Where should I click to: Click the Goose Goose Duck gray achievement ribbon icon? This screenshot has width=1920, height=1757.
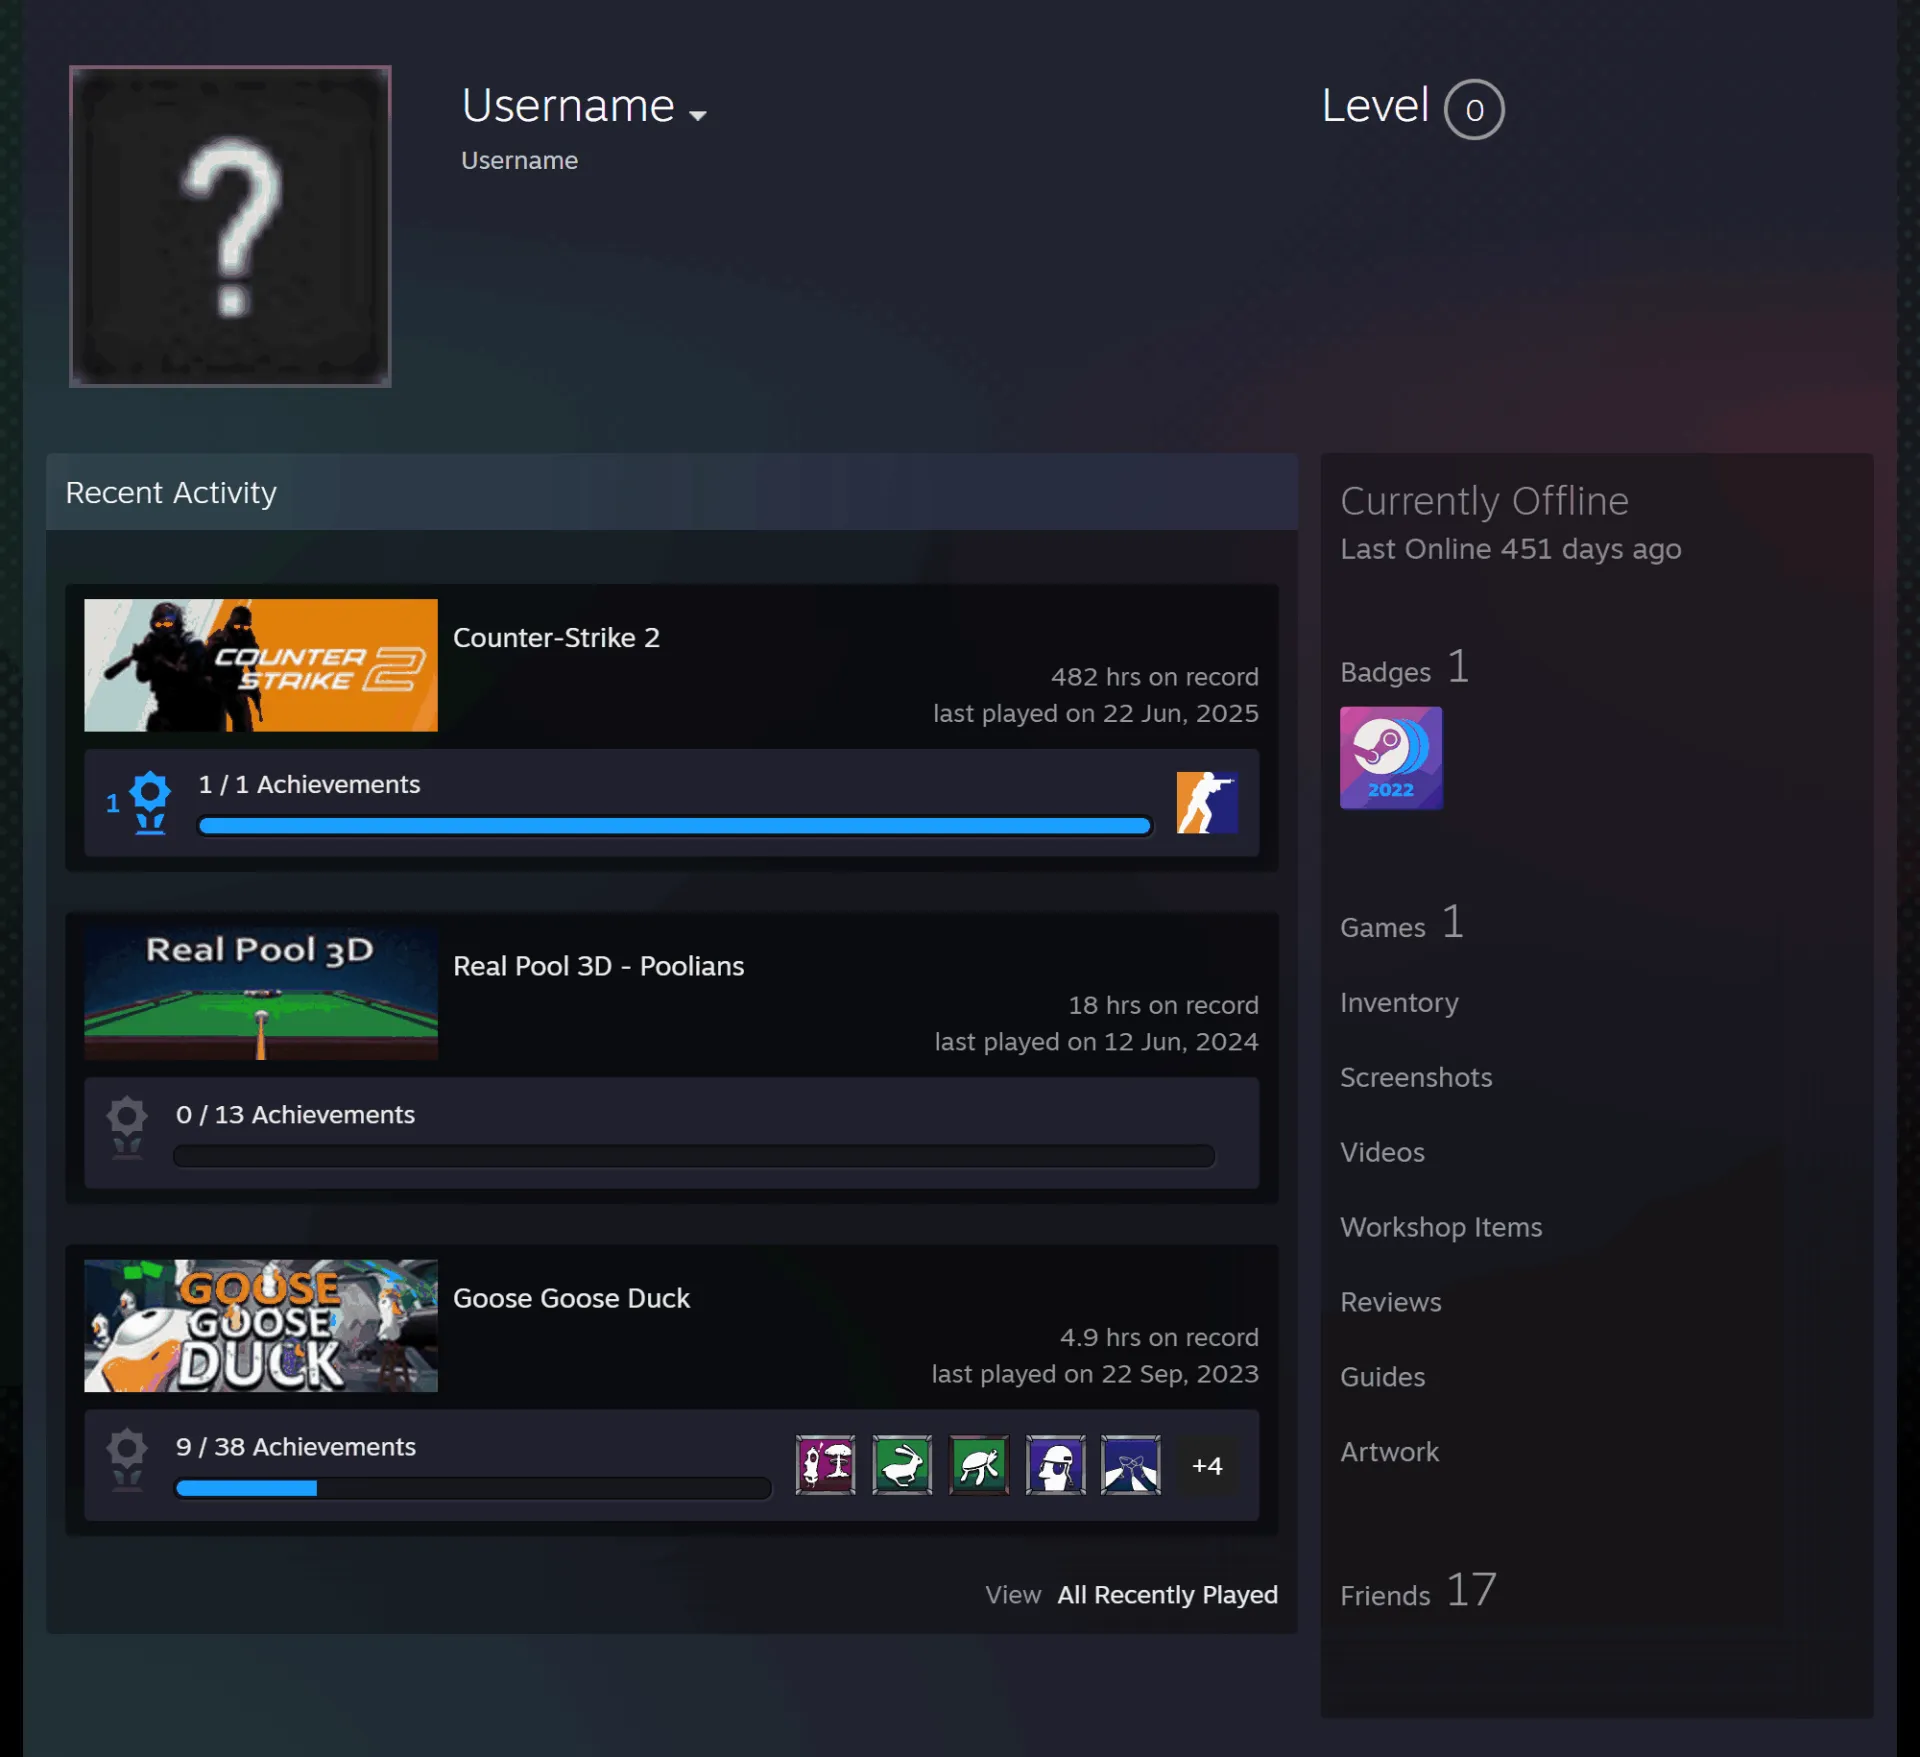(x=127, y=1460)
